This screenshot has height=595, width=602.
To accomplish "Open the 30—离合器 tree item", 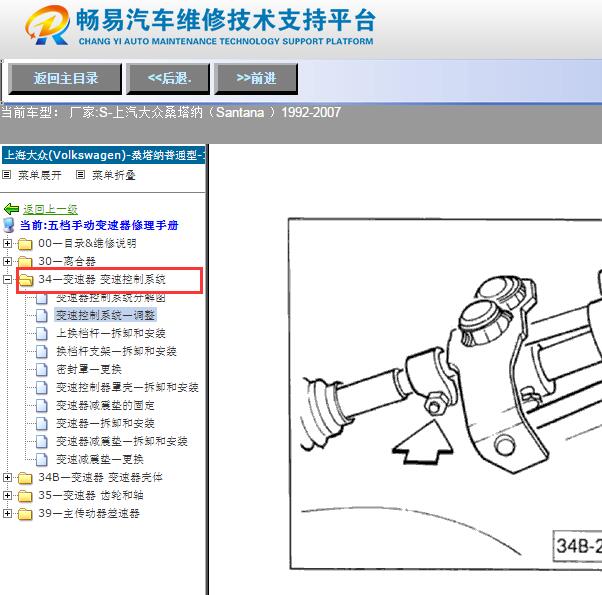I will click(x=67, y=261).
